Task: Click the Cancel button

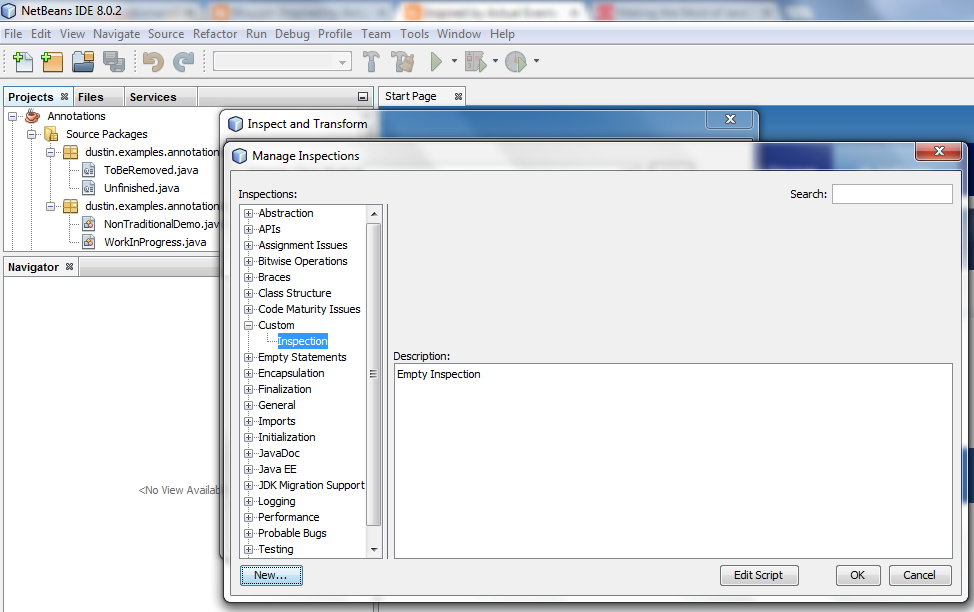Action: pos(919,575)
